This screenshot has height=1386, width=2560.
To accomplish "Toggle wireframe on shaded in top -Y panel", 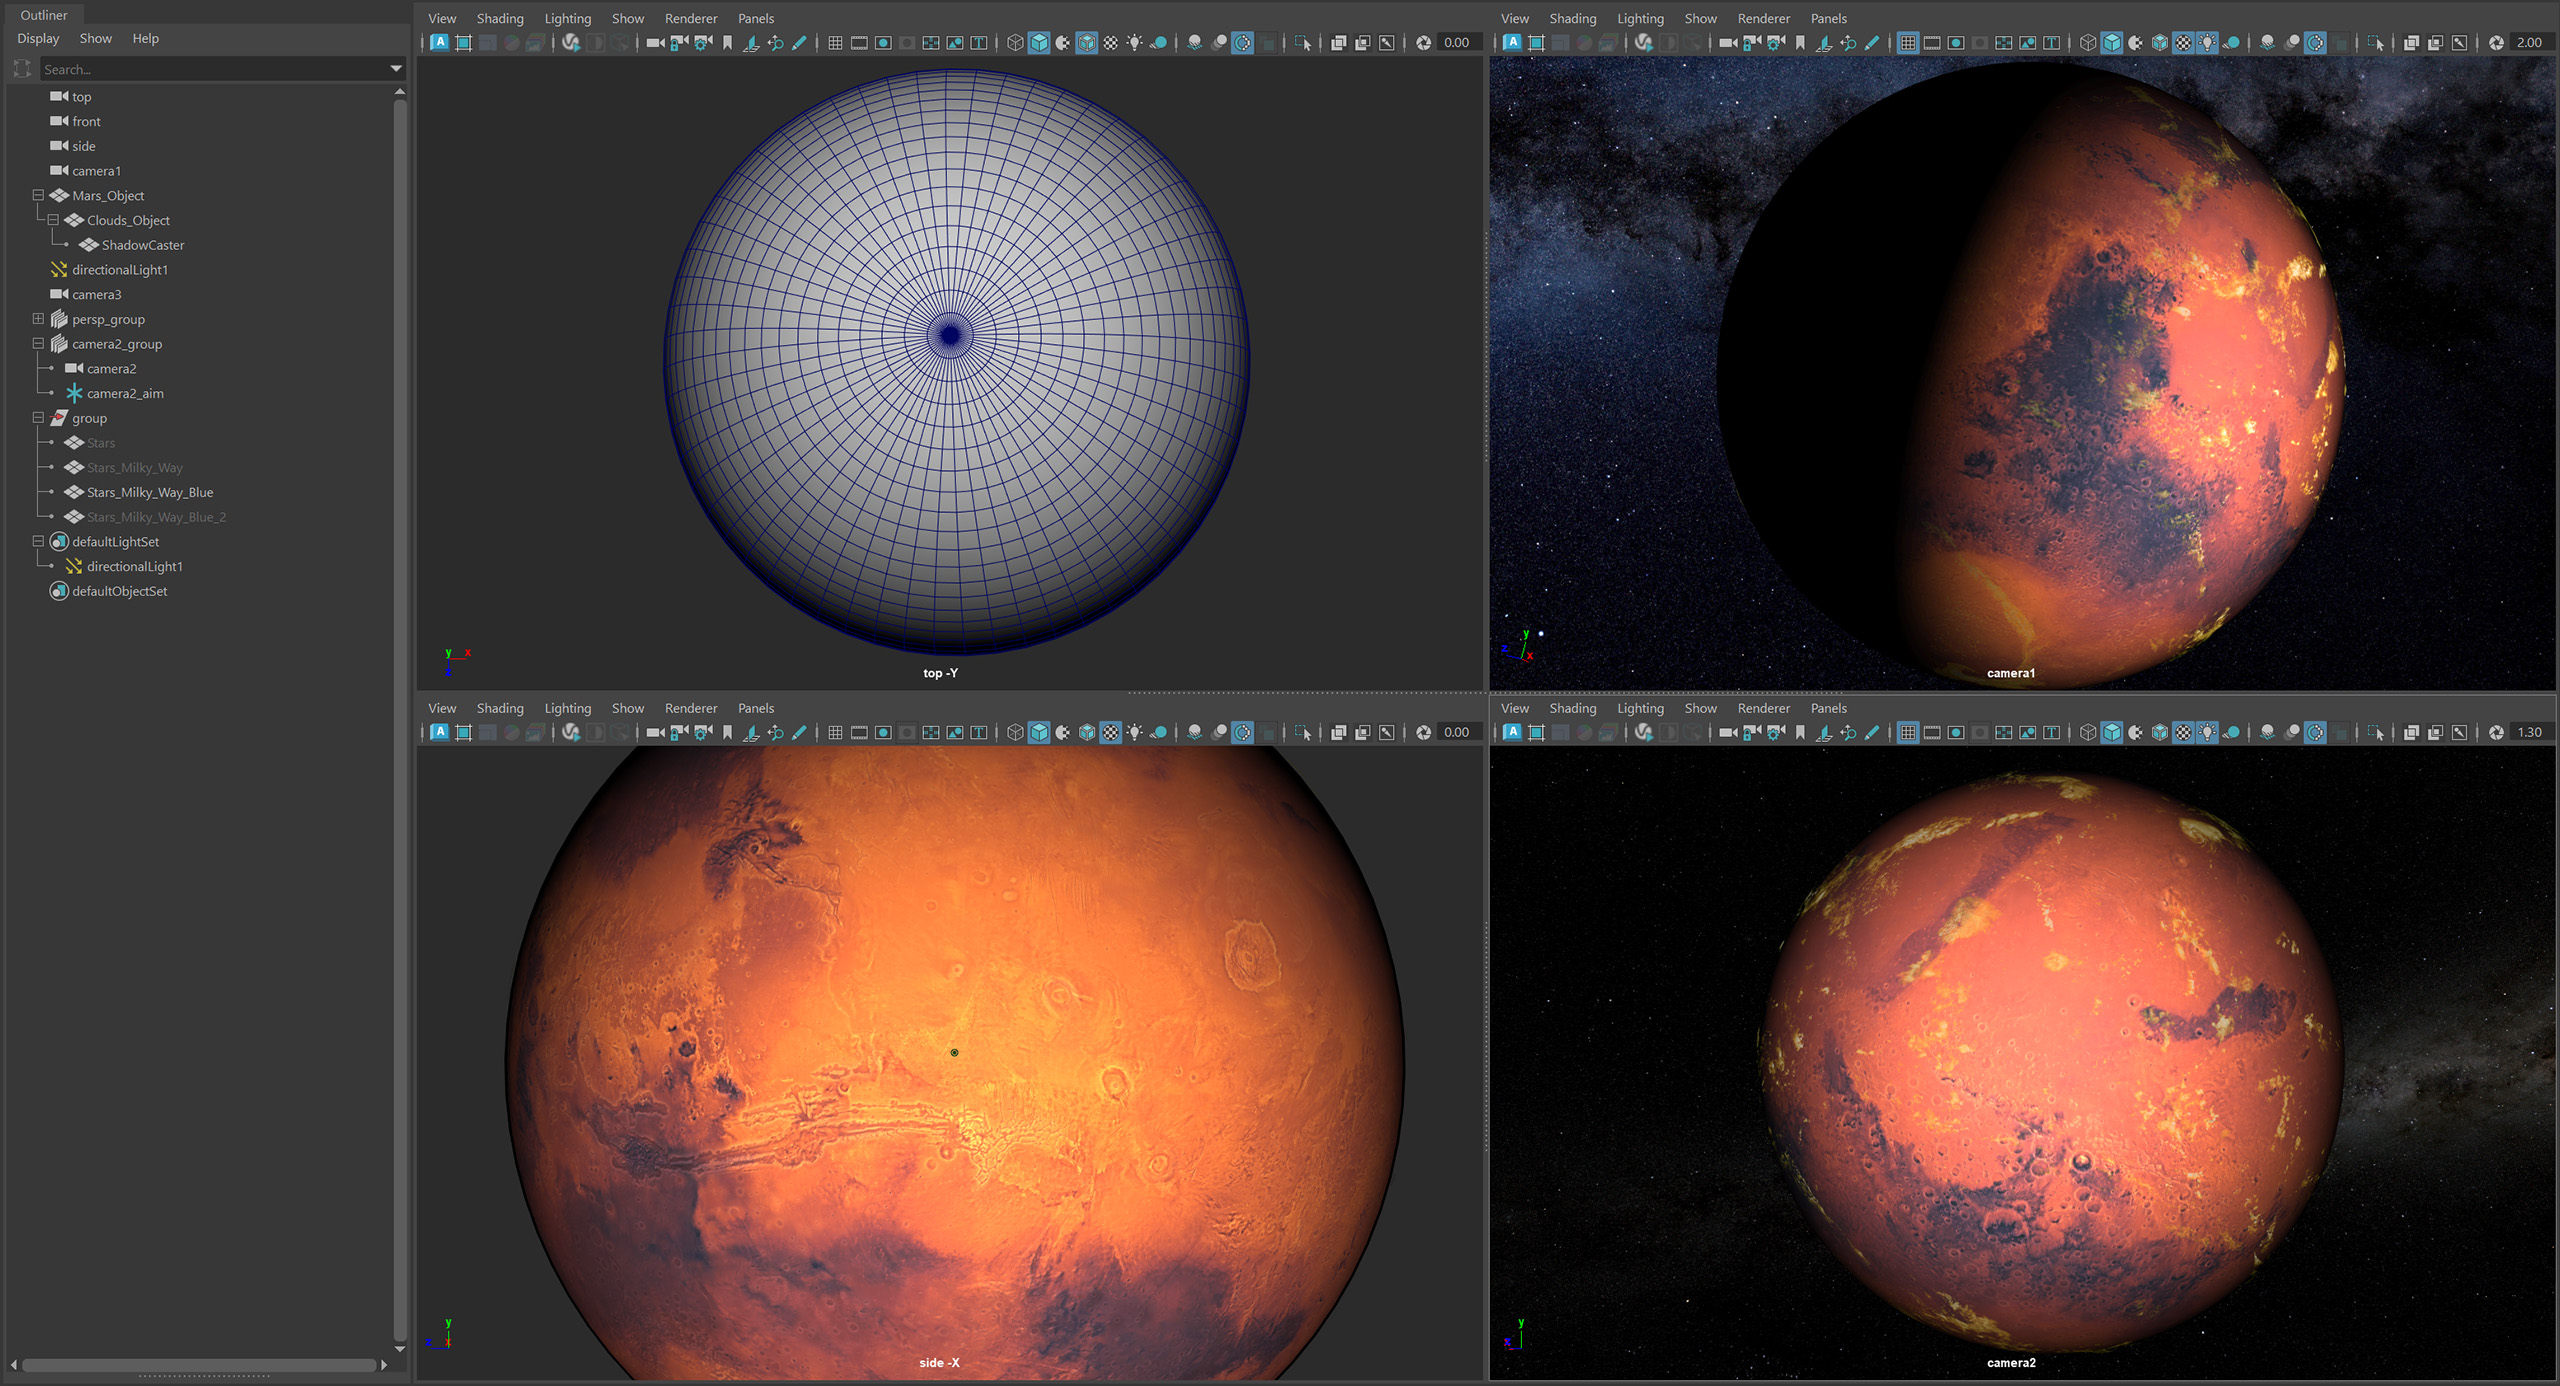I will point(1087,43).
